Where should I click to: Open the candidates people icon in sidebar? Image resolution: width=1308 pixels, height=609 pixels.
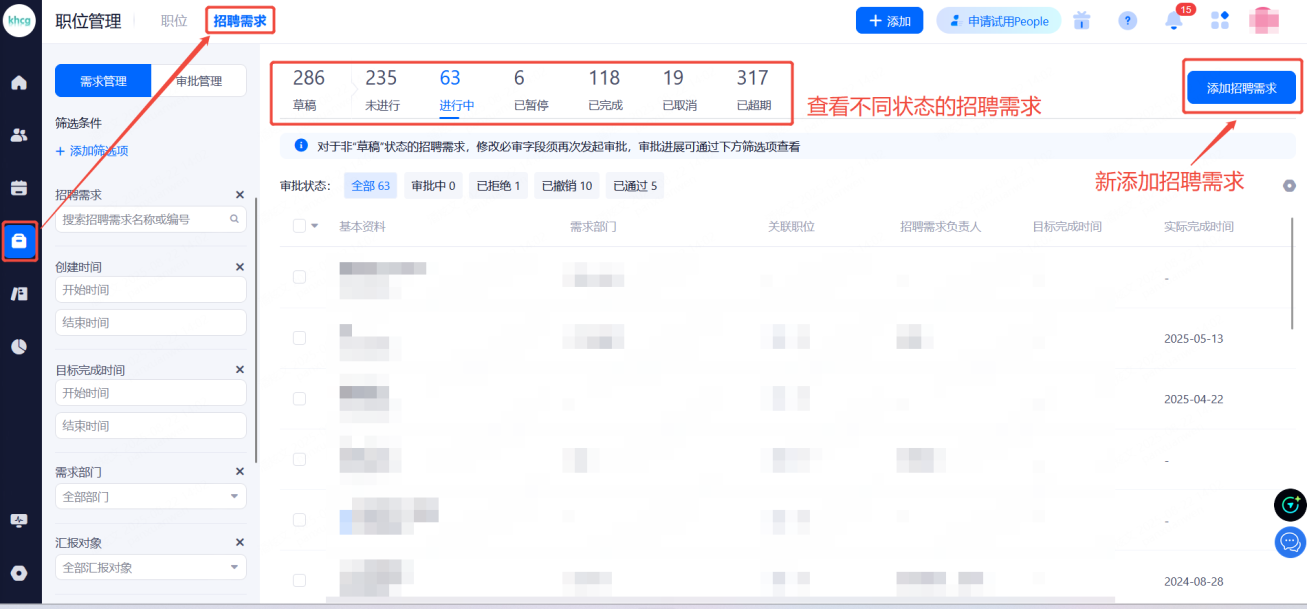19,135
